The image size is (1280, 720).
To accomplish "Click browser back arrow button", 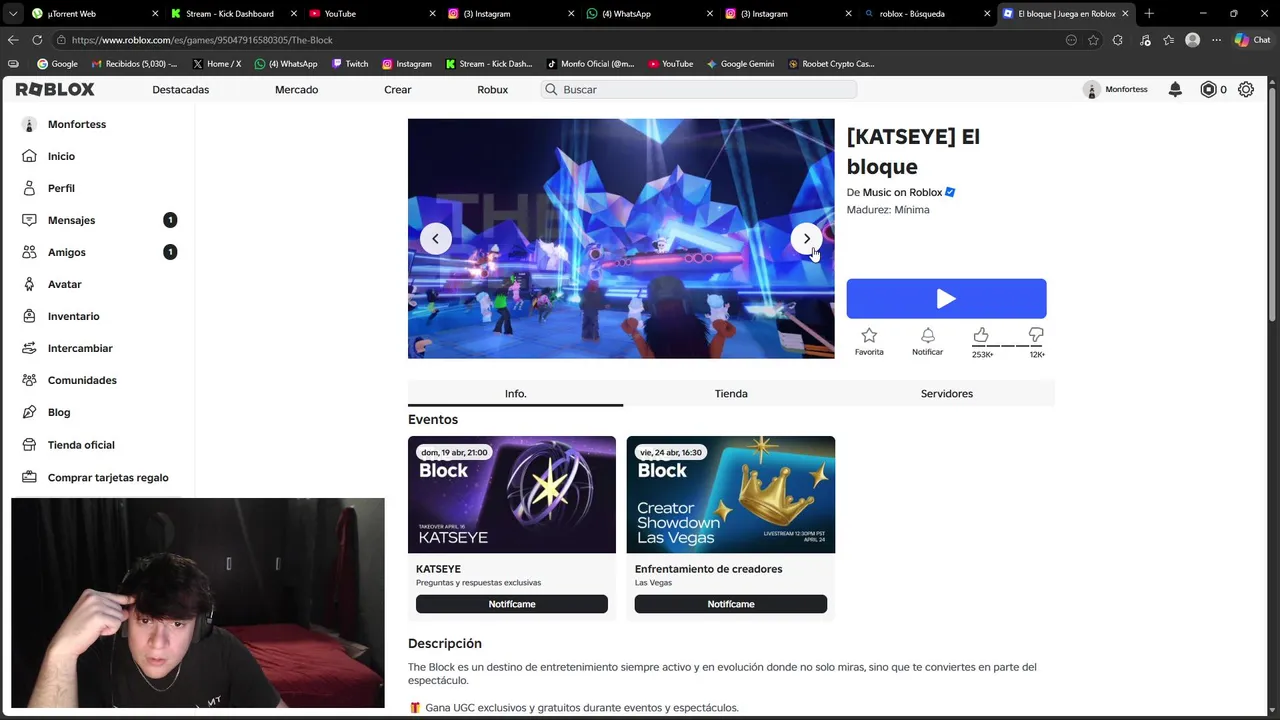I will (13, 40).
